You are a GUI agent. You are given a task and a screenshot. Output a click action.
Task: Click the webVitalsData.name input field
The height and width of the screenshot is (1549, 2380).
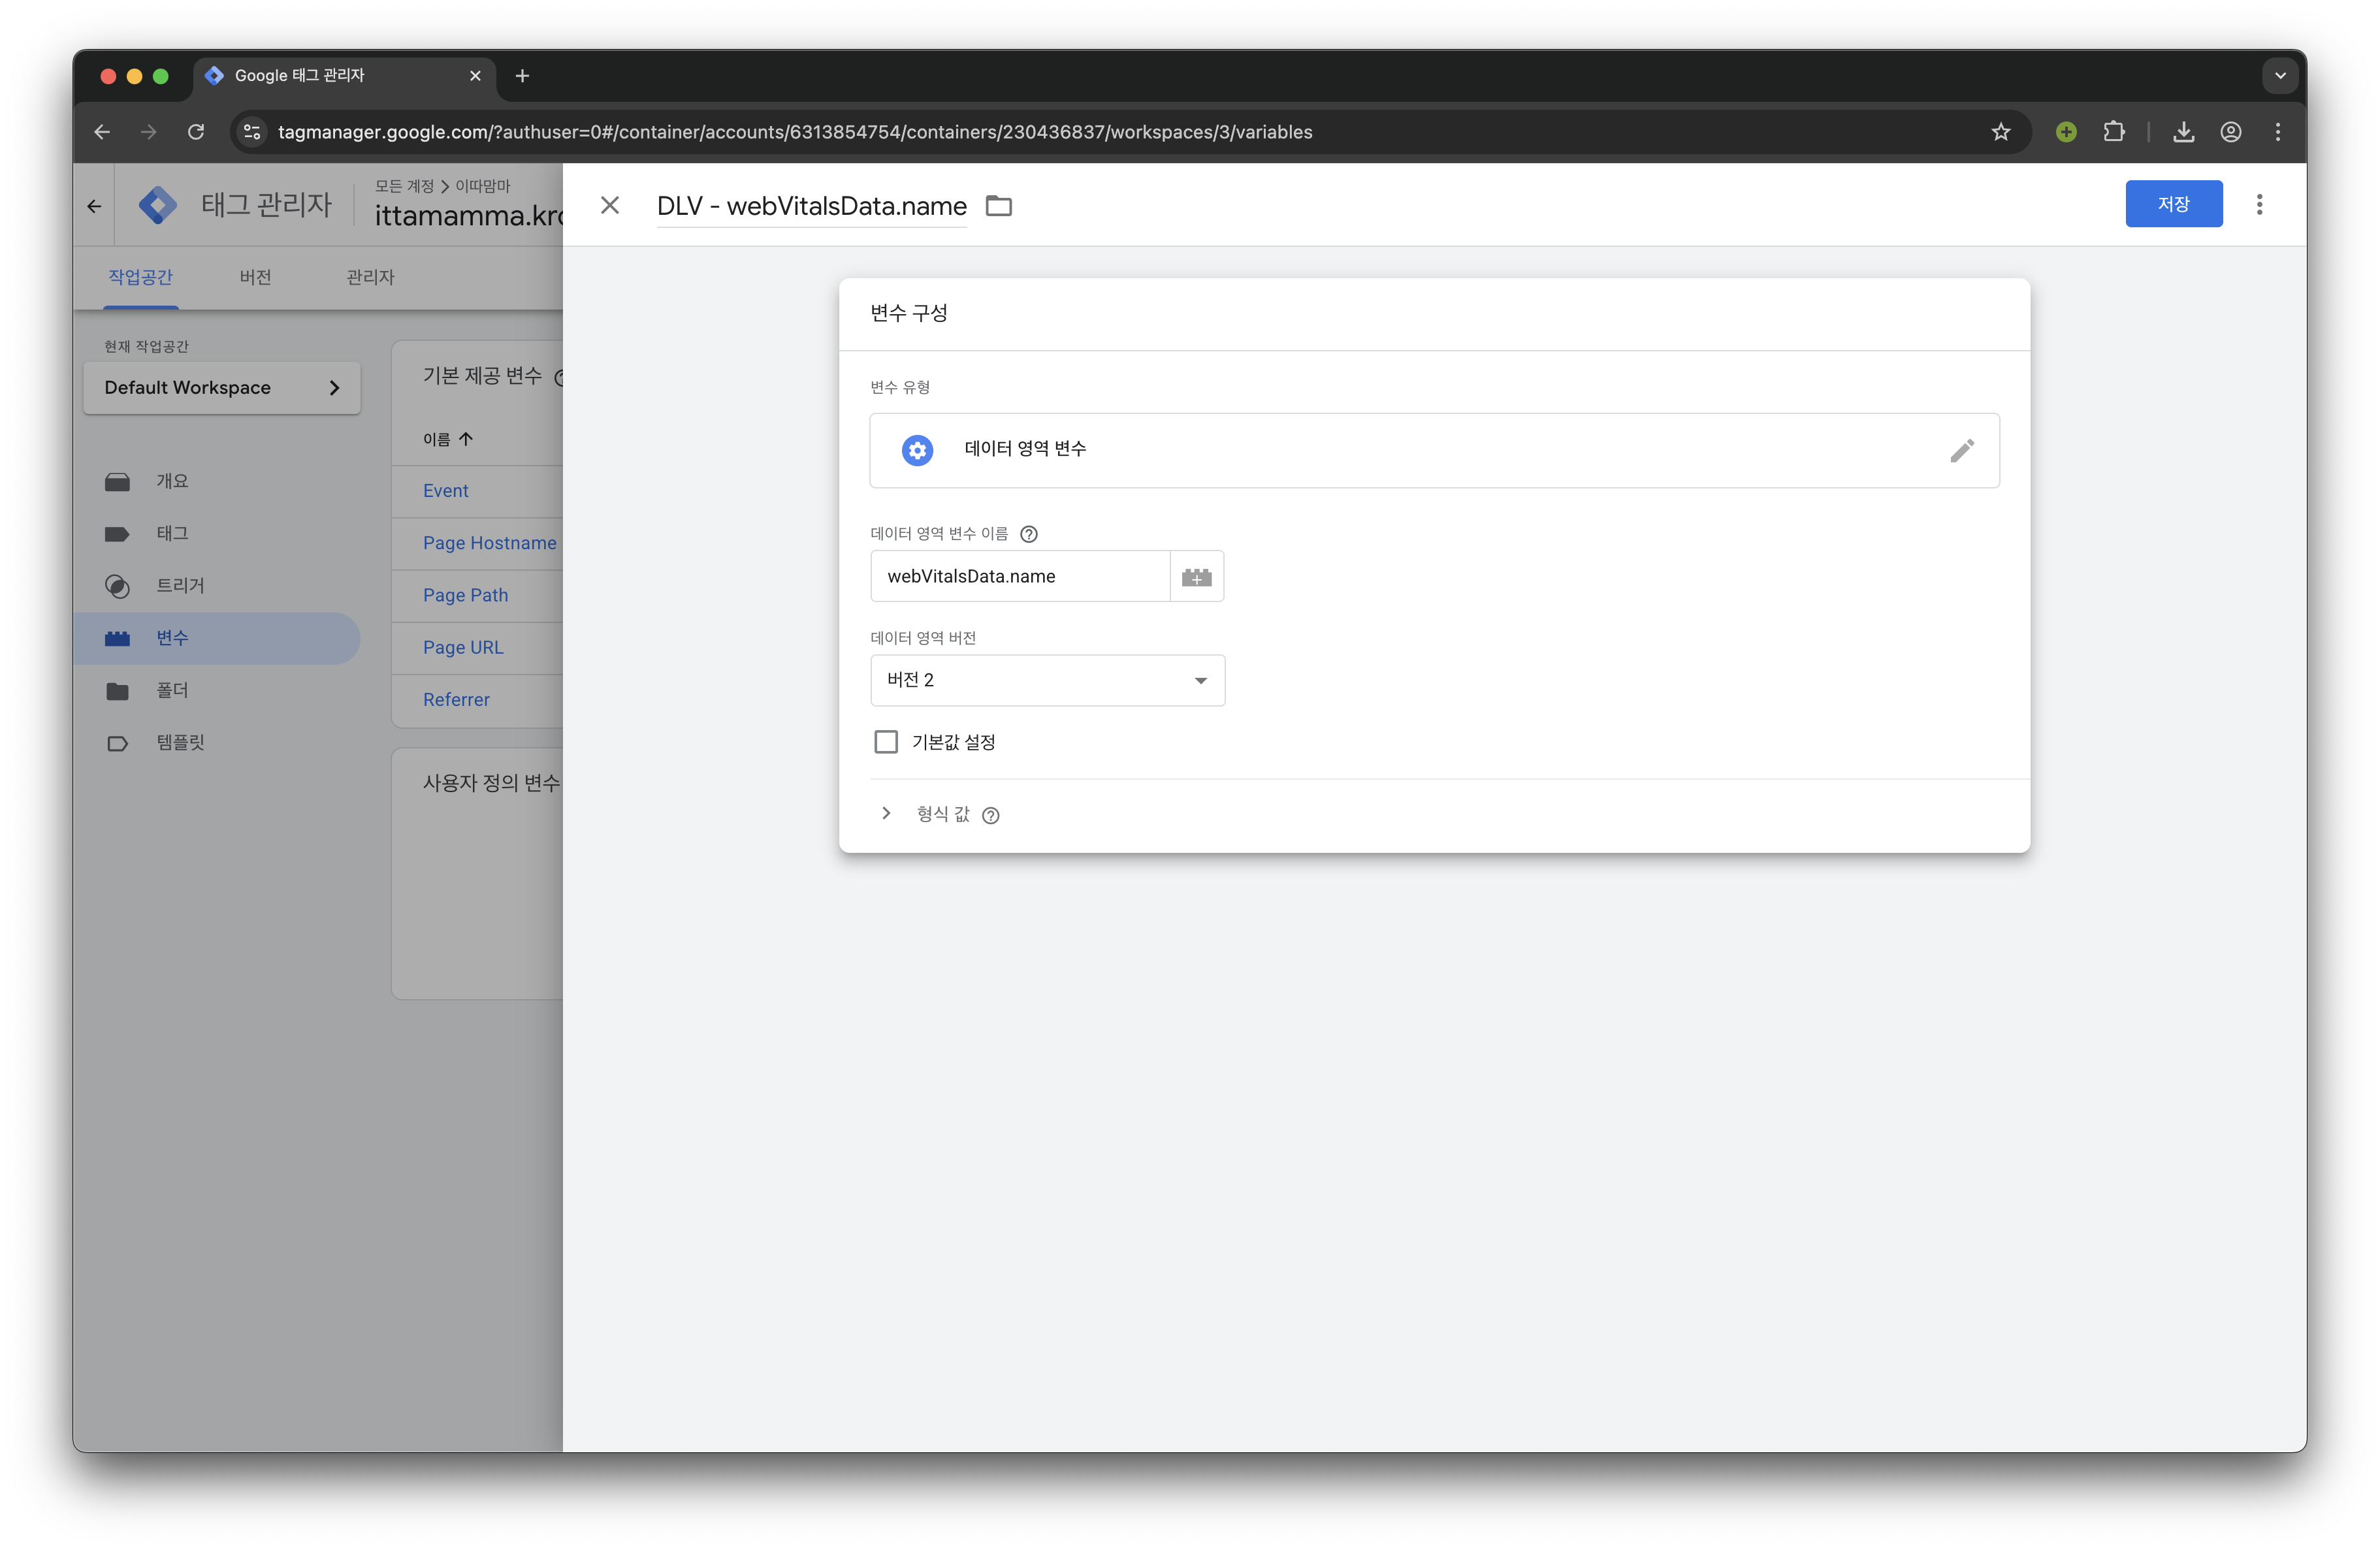tap(1019, 577)
